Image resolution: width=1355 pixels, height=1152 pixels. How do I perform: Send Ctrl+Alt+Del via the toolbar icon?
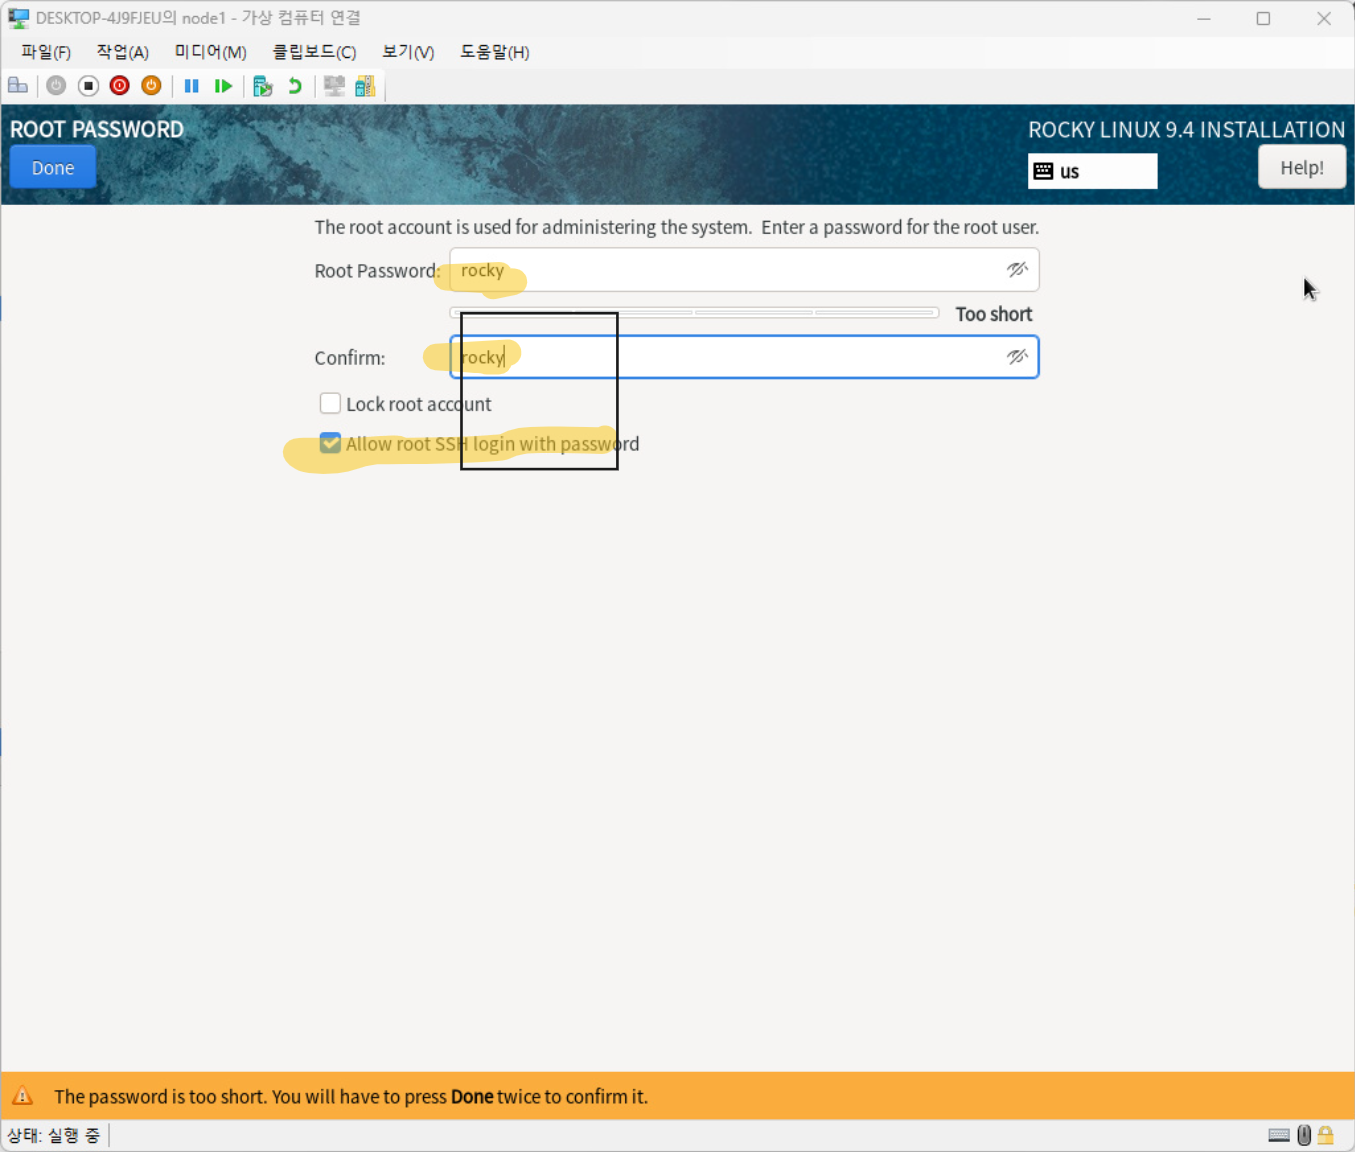[x=18, y=86]
